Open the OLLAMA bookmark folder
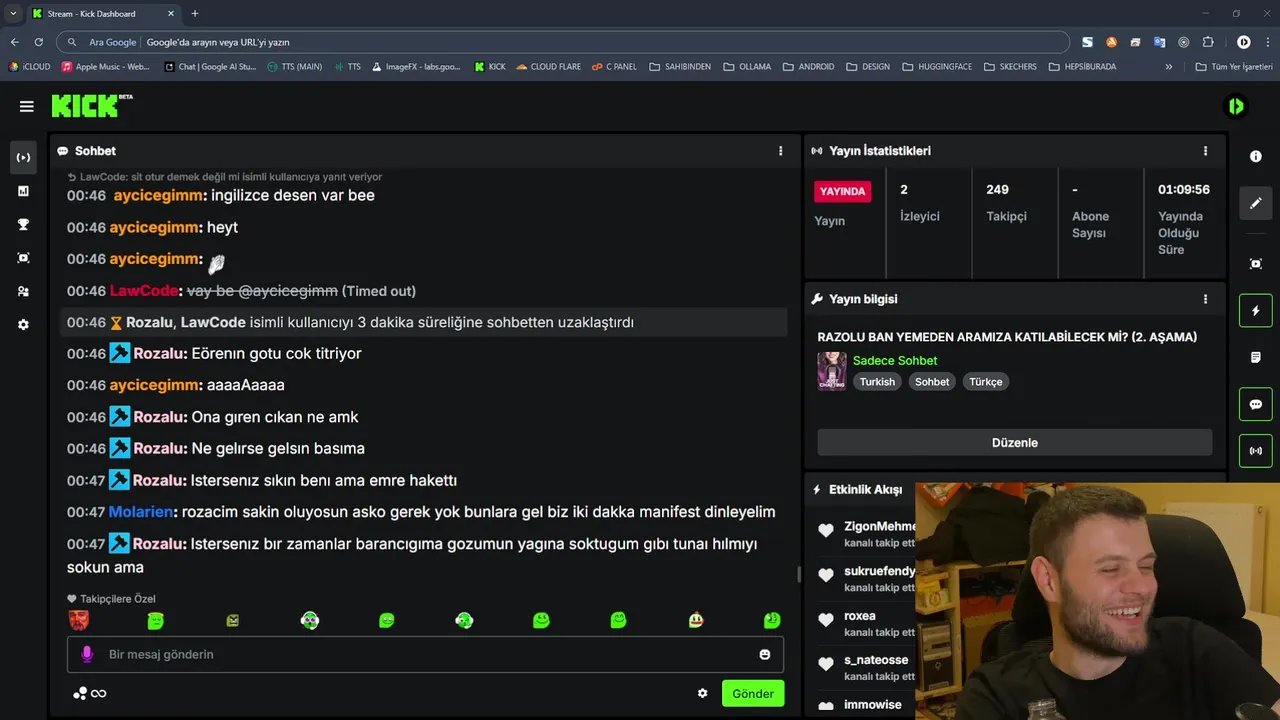The width and height of the screenshot is (1280, 720). click(747, 67)
